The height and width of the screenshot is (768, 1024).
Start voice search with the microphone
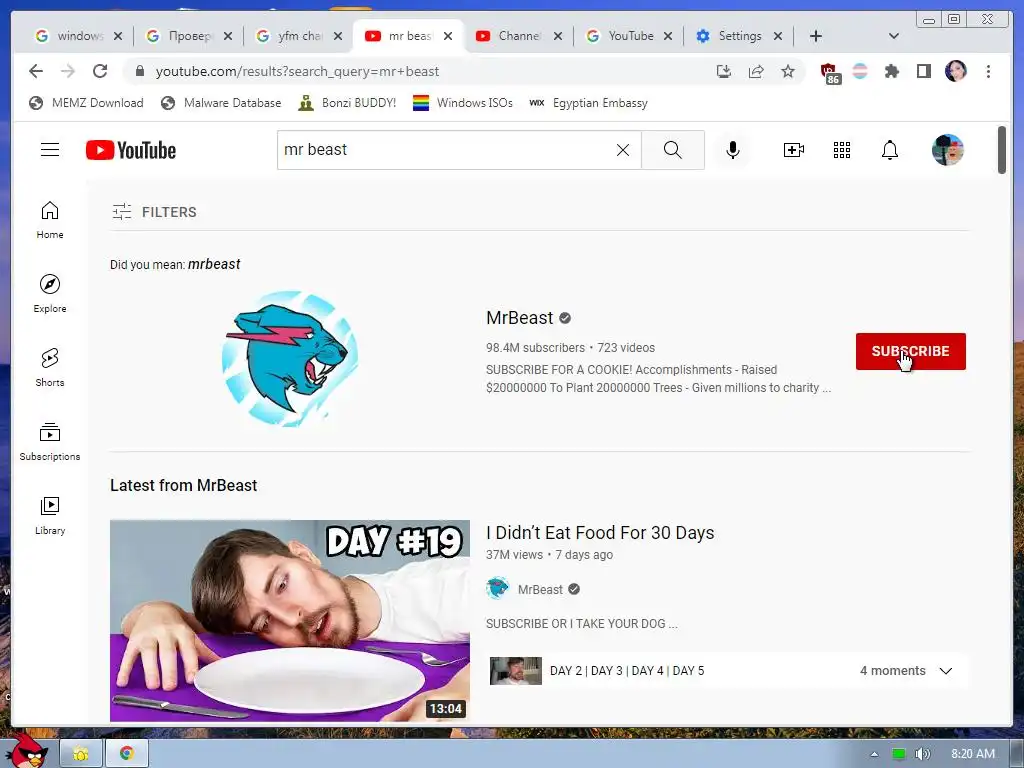tap(733, 150)
